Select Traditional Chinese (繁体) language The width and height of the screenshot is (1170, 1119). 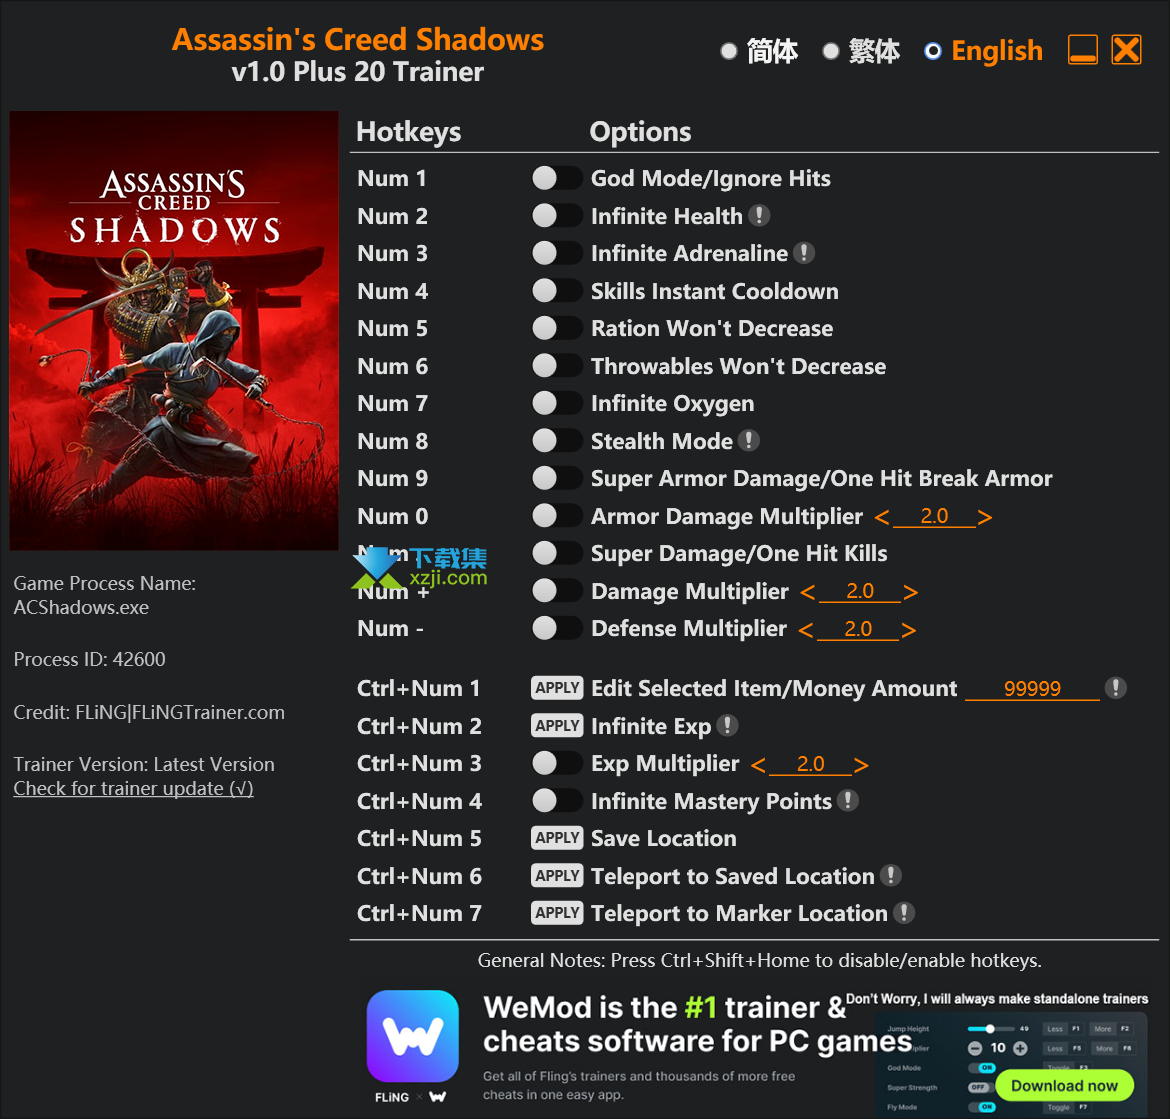point(862,51)
